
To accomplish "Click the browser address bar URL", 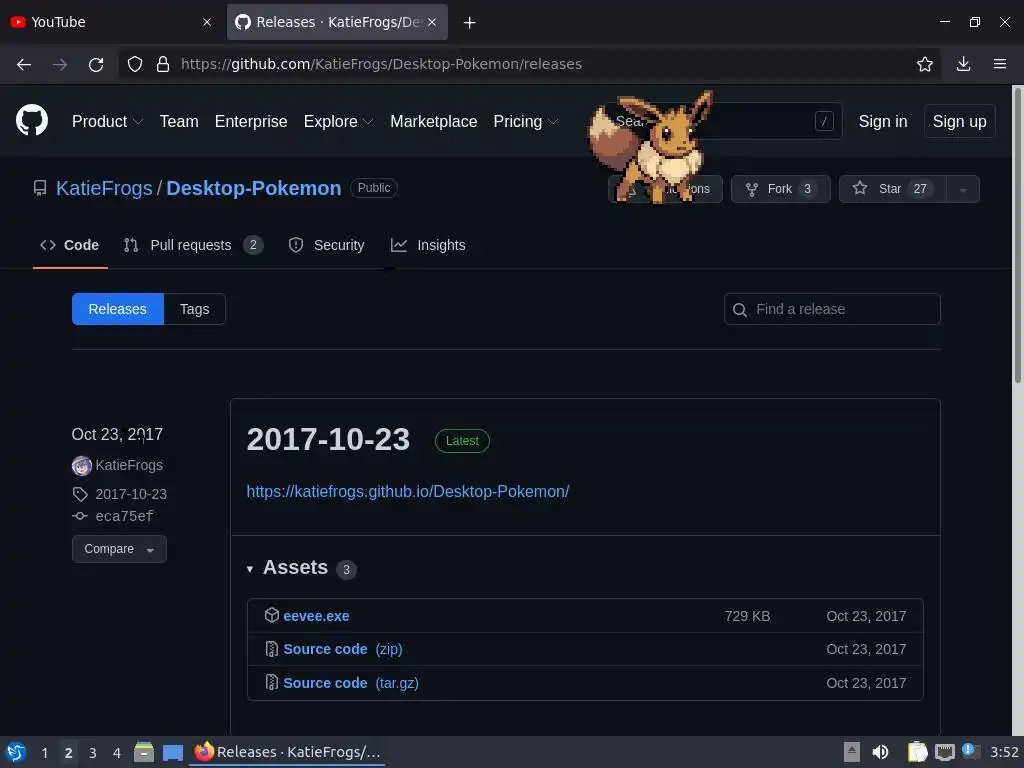I will click(381, 64).
